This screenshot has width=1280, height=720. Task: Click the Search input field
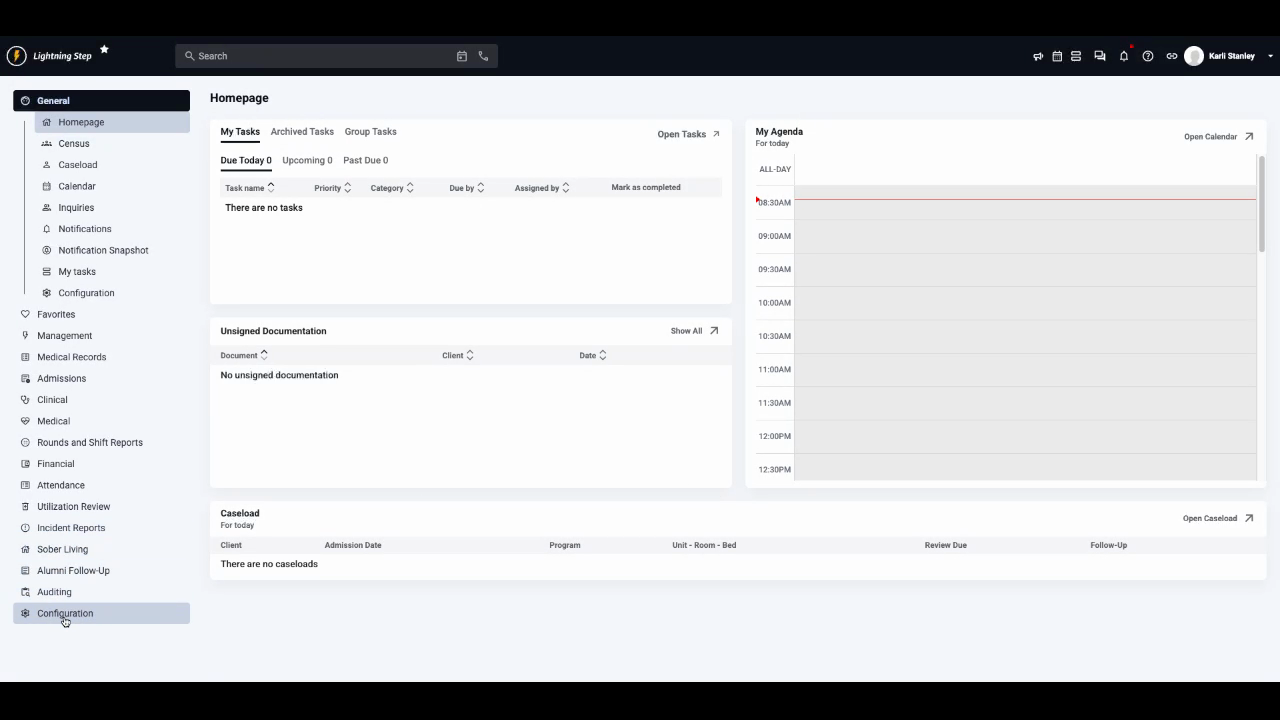click(x=300, y=56)
